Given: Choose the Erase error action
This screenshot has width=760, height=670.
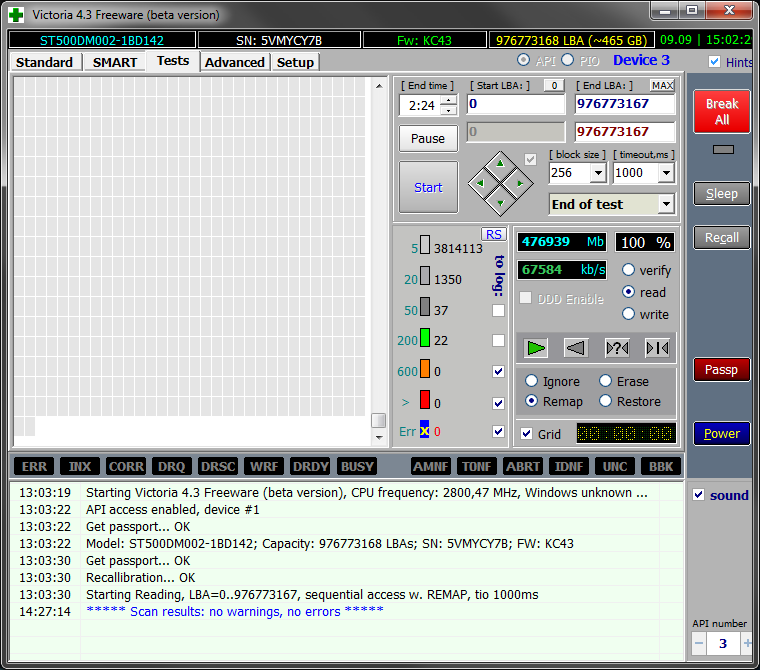Looking at the screenshot, I should click(x=605, y=381).
